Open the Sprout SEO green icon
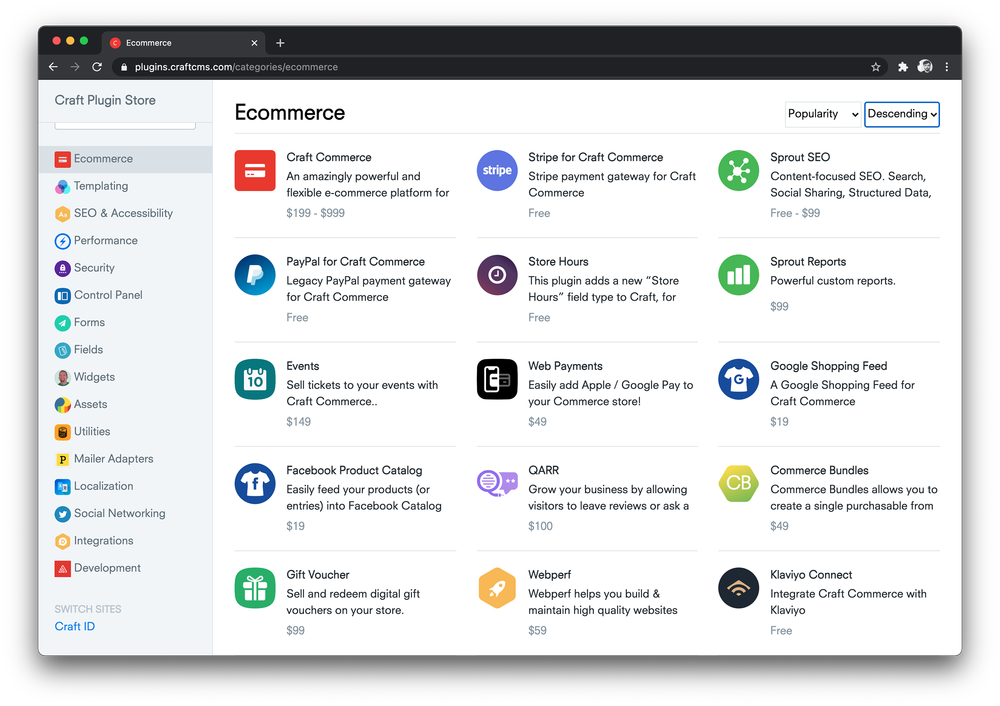Screen dimensions: 1000x706 (x=739, y=170)
